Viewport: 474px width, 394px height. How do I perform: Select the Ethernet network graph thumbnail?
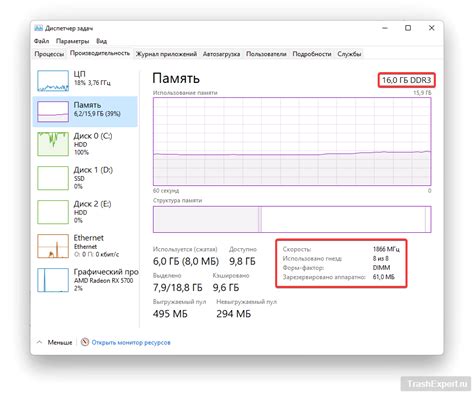(53, 246)
